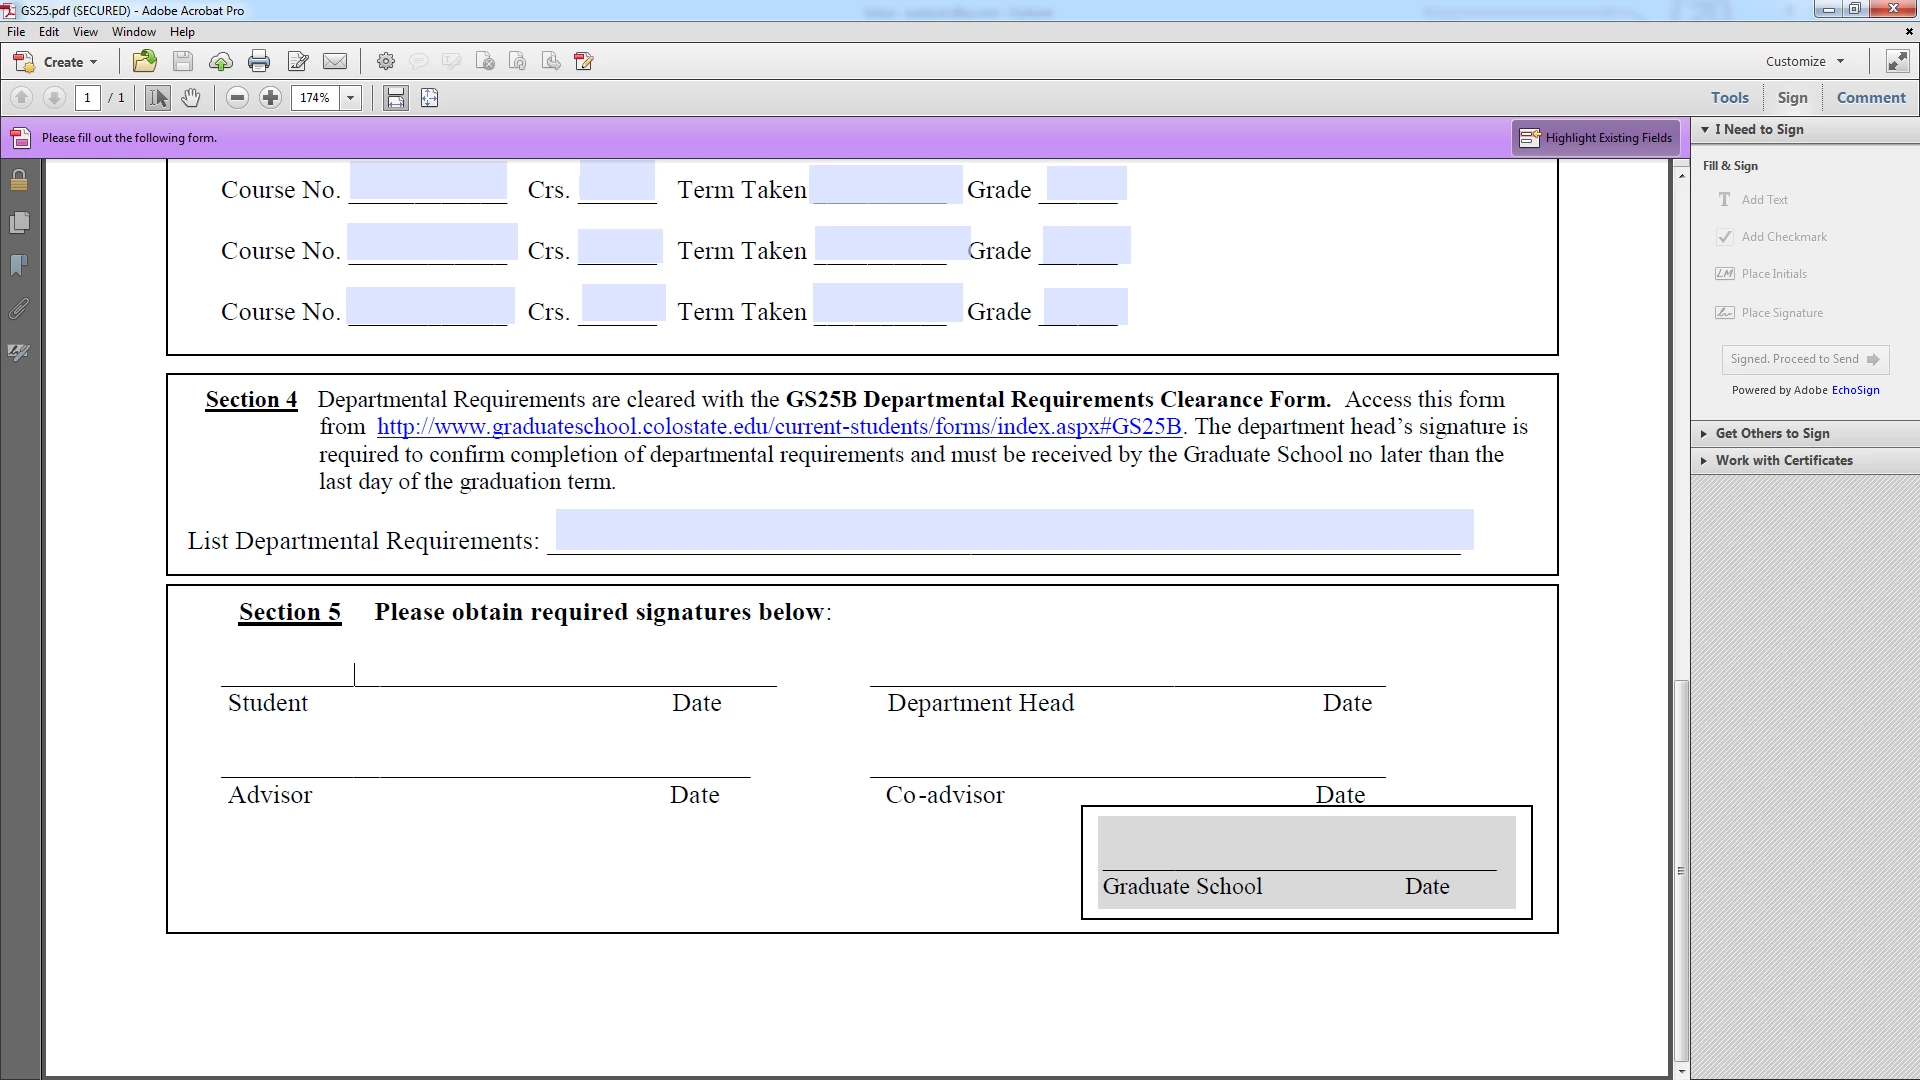Open the bookmarks panel in sidebar
1920x1080 pixels.
[19, 266]
